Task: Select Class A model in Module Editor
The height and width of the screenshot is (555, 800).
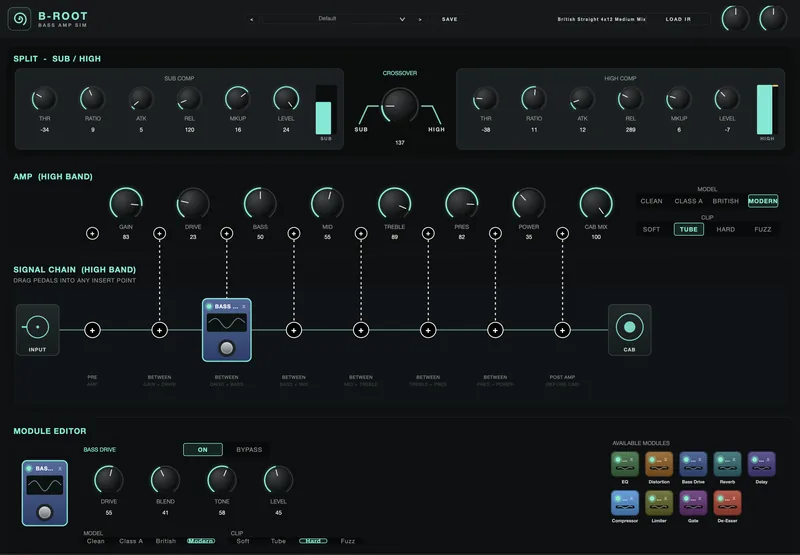Action: pyautogui.click(x=131, y=541)
